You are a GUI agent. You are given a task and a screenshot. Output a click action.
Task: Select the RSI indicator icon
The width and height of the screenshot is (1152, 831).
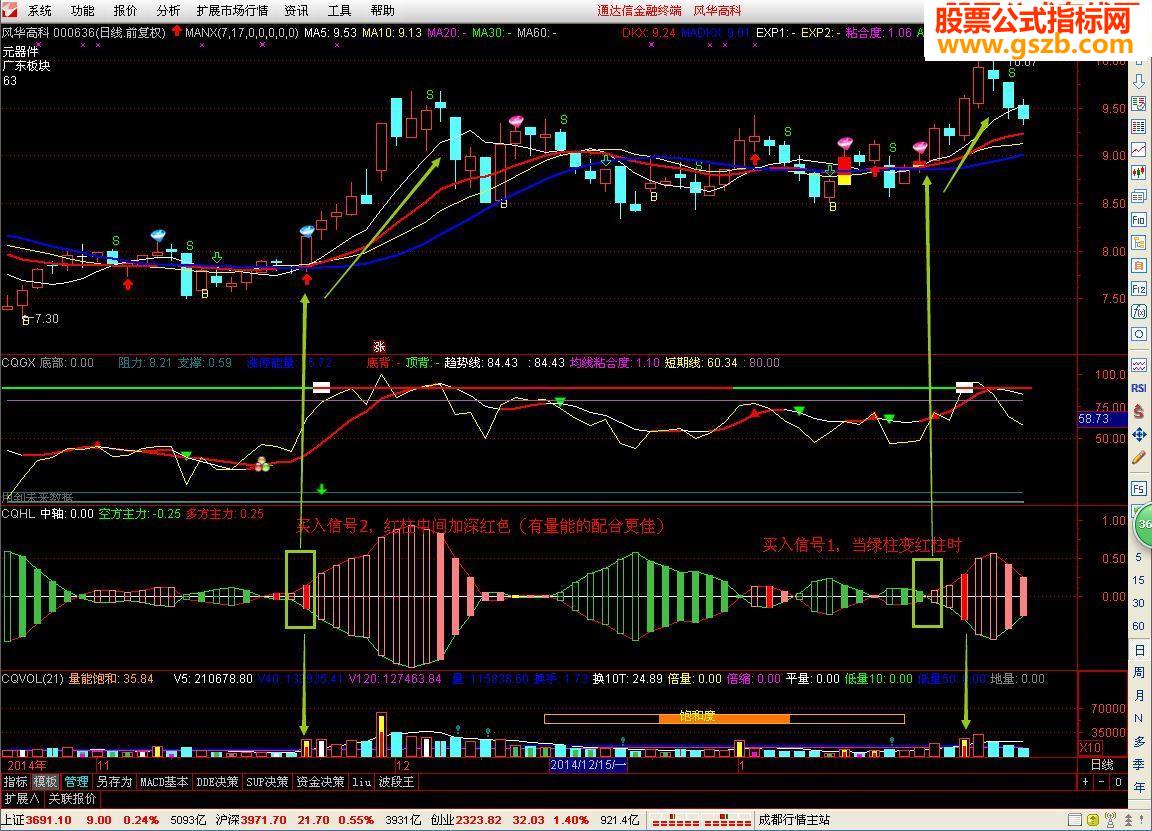(1139, 388)
